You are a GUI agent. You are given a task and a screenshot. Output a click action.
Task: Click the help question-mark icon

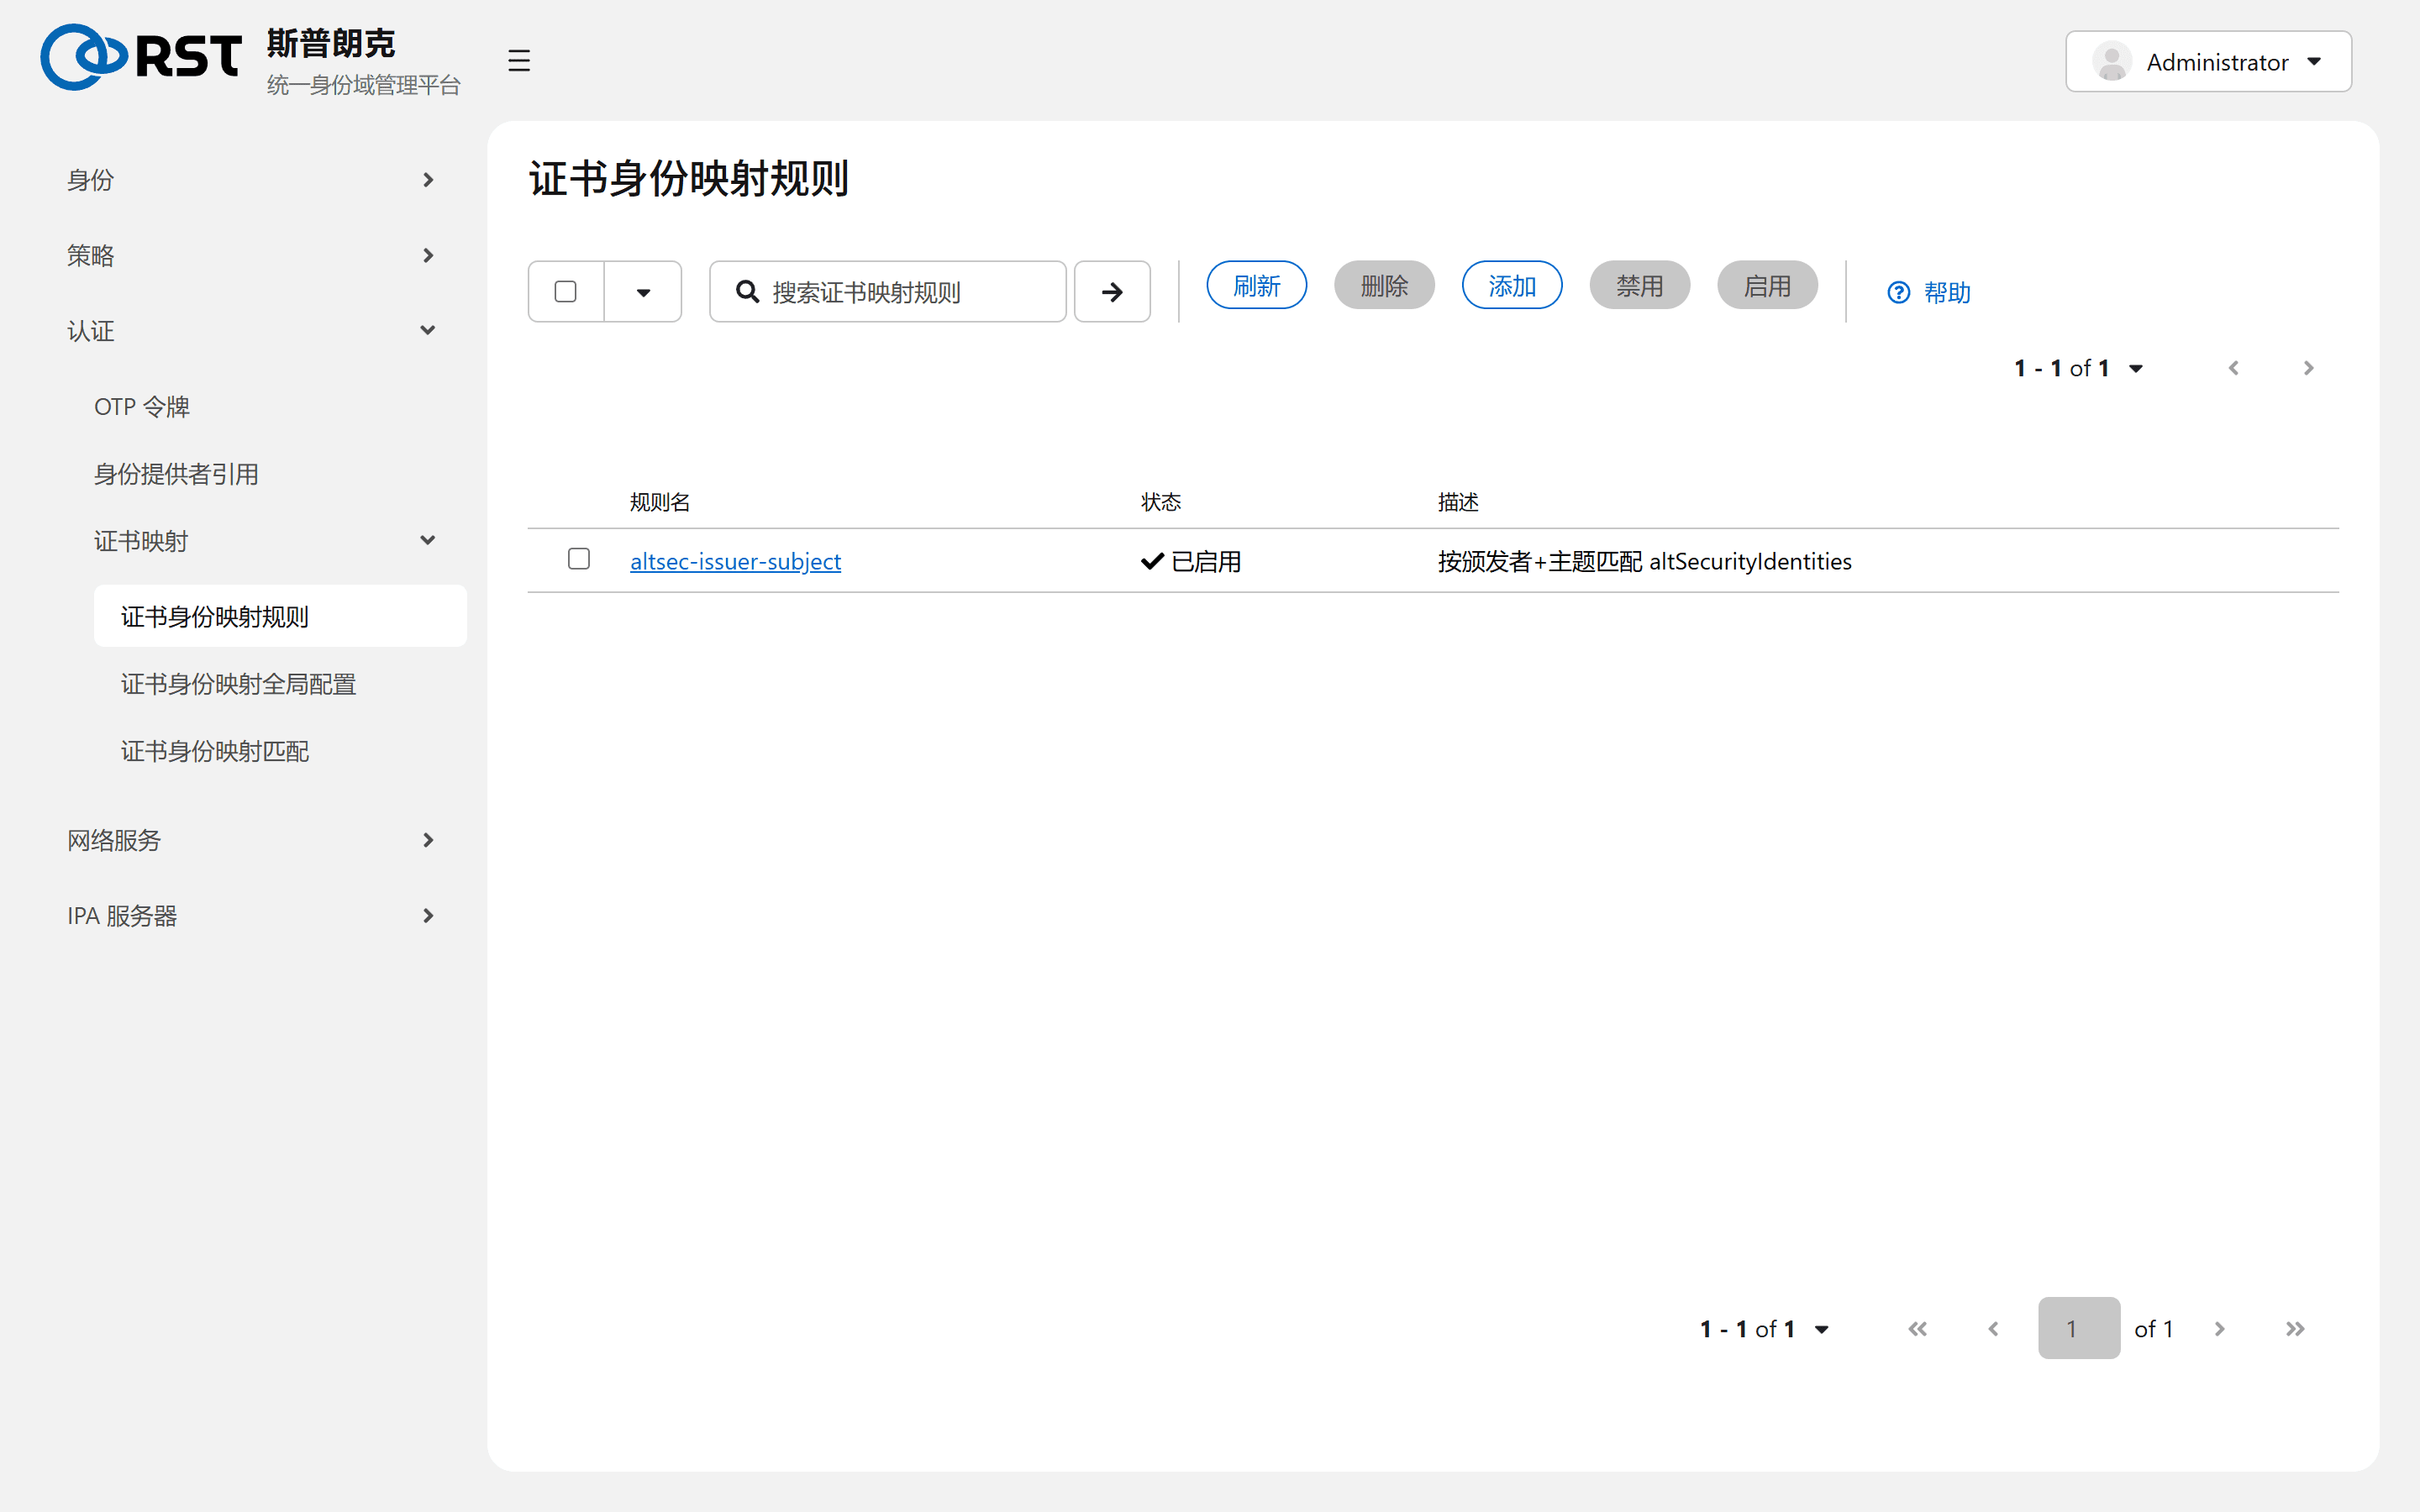(x=1898, y=292)
